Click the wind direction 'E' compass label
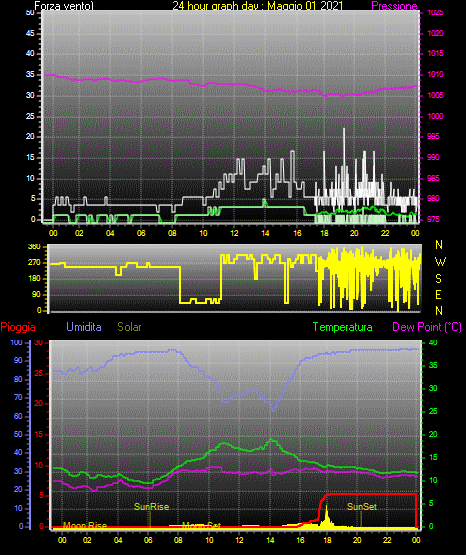 [x=438, y=294]
